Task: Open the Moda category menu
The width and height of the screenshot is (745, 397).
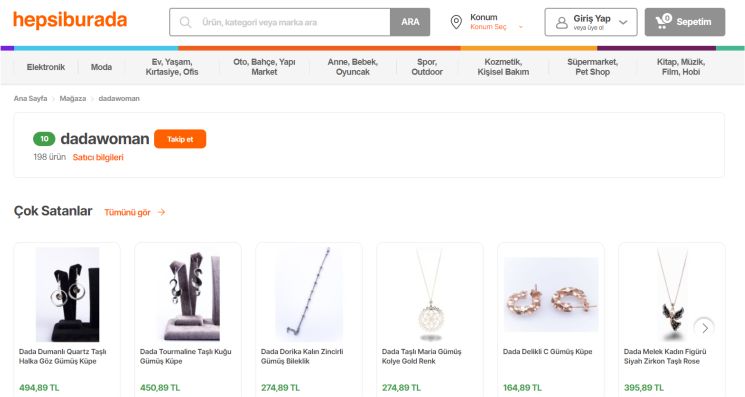Action: 101,67
